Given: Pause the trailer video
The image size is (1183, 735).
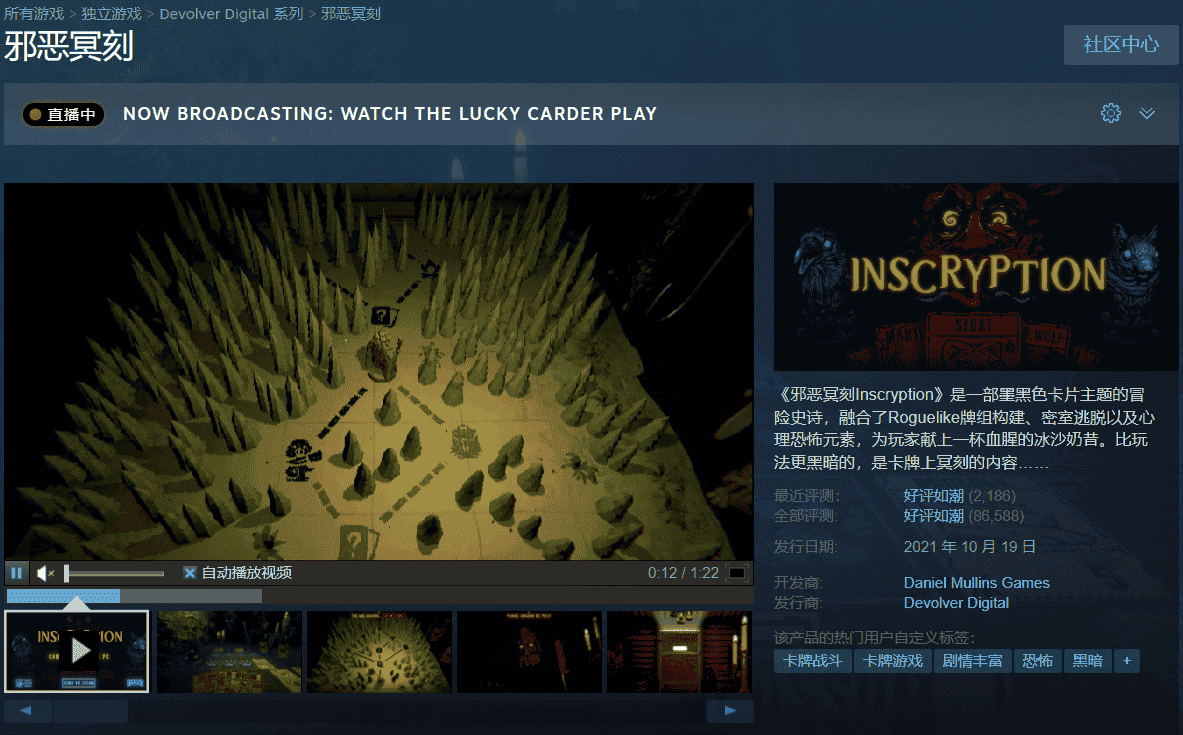Looking at the screenshot, I should 17,573.
